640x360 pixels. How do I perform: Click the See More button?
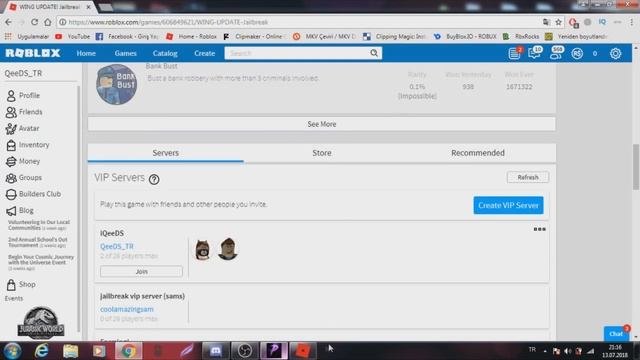tap(322, 124)
